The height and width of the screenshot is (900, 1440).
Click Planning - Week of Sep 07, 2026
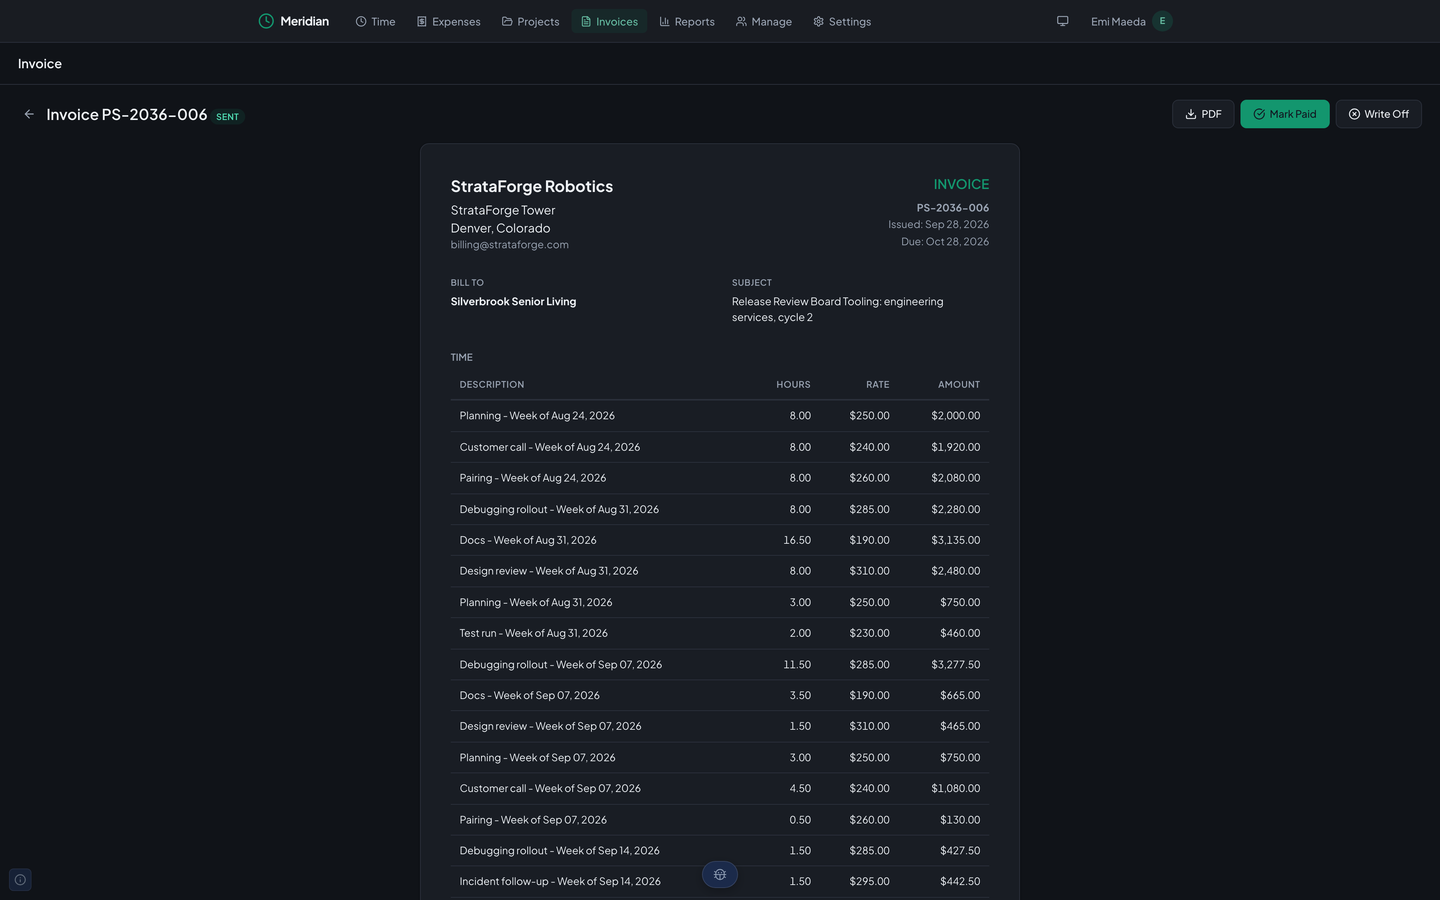[720, 757]
